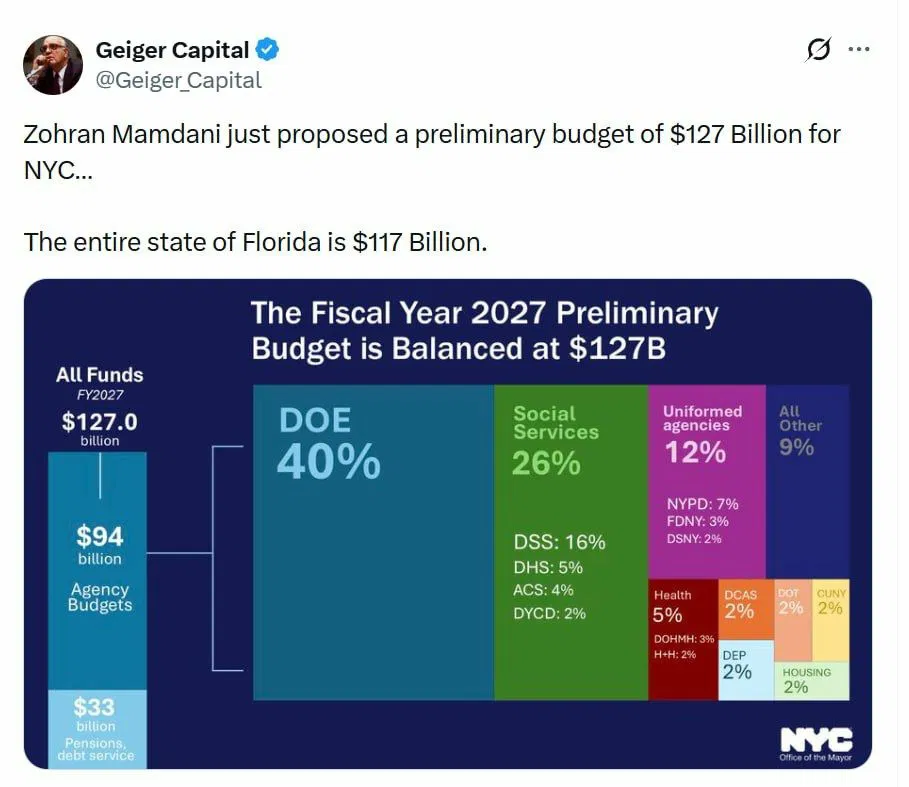Click the Grok slash icon
The width and height of the screenshot is (909, 787).
point(818,51)
